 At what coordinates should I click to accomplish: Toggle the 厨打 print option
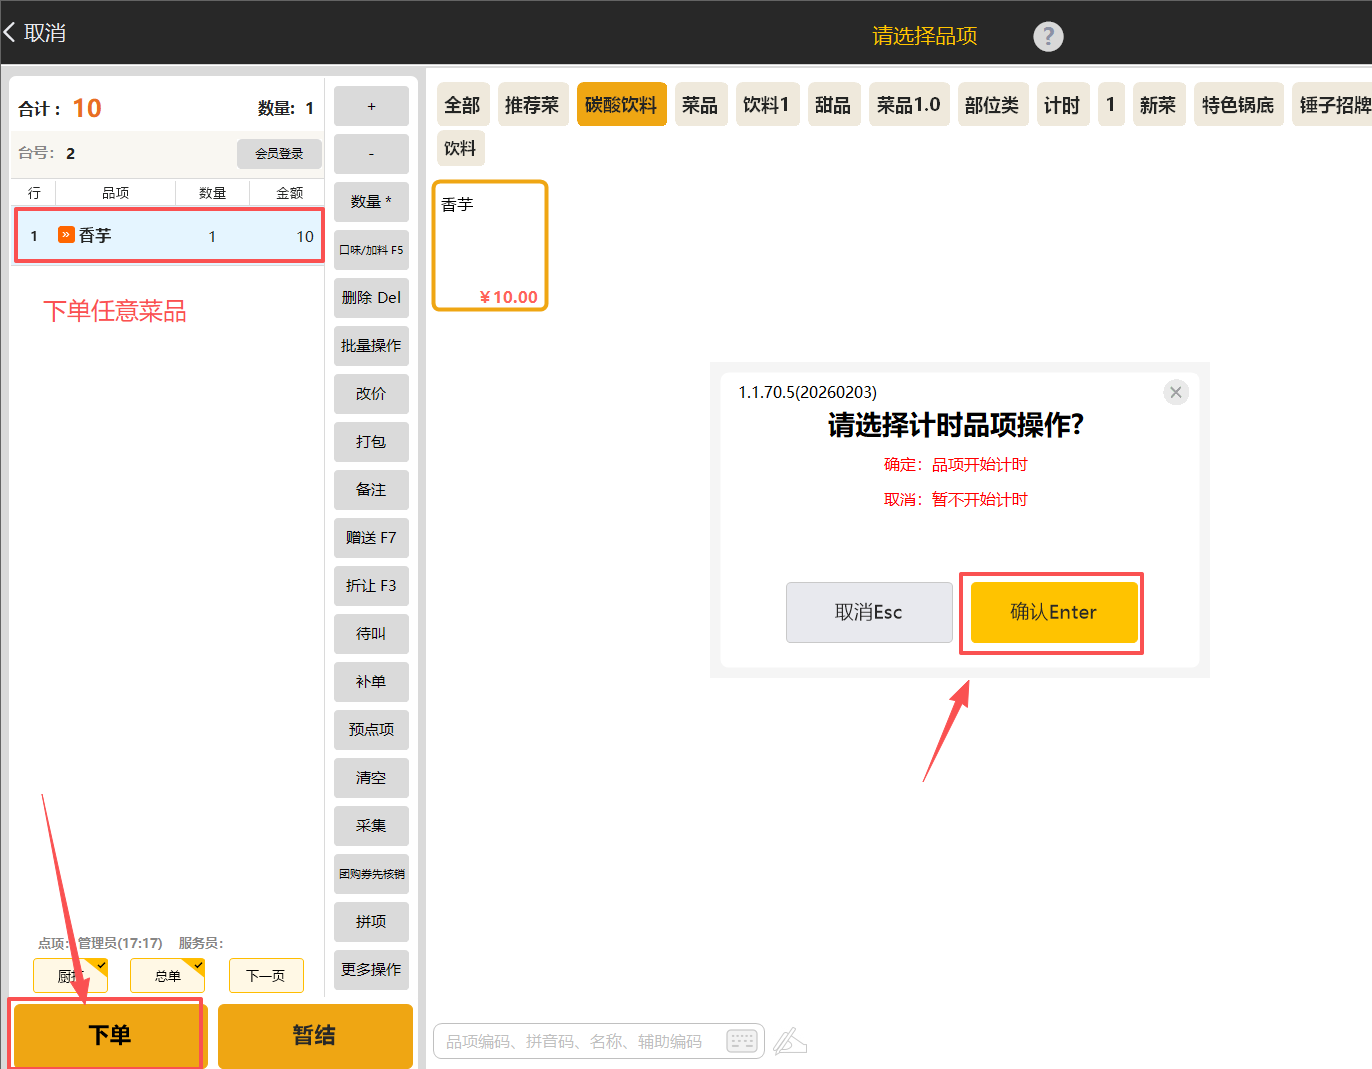pyautogui.click(x=70, y=975)
